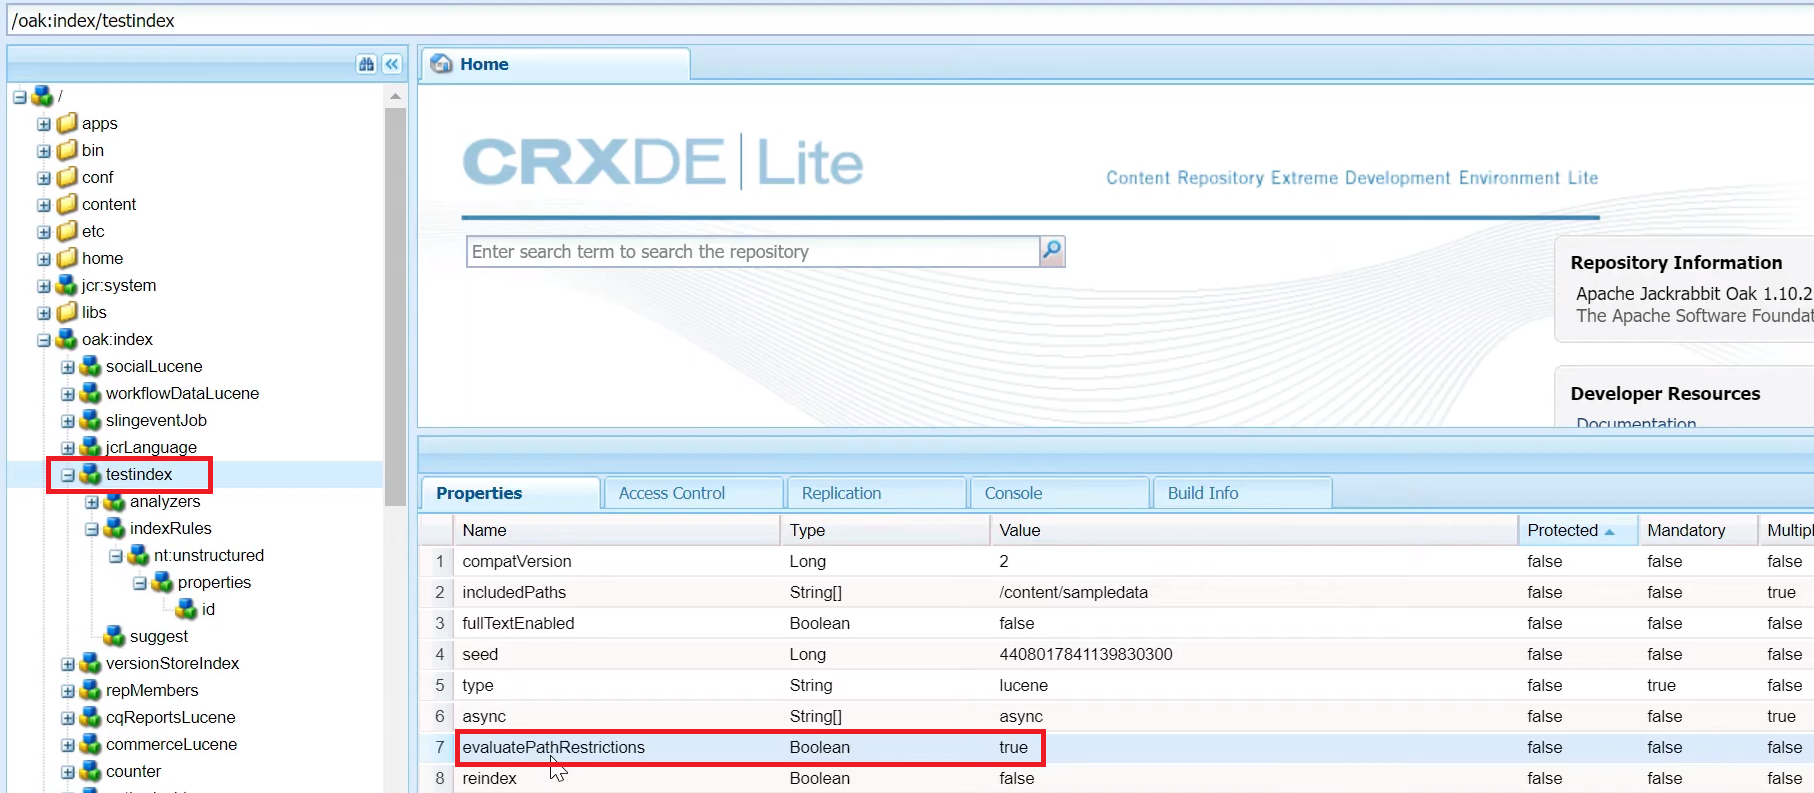The image size is (1814, 793).
Task: Click the scroll-up arrow of tree scrollbar
Action: (395, 97)
